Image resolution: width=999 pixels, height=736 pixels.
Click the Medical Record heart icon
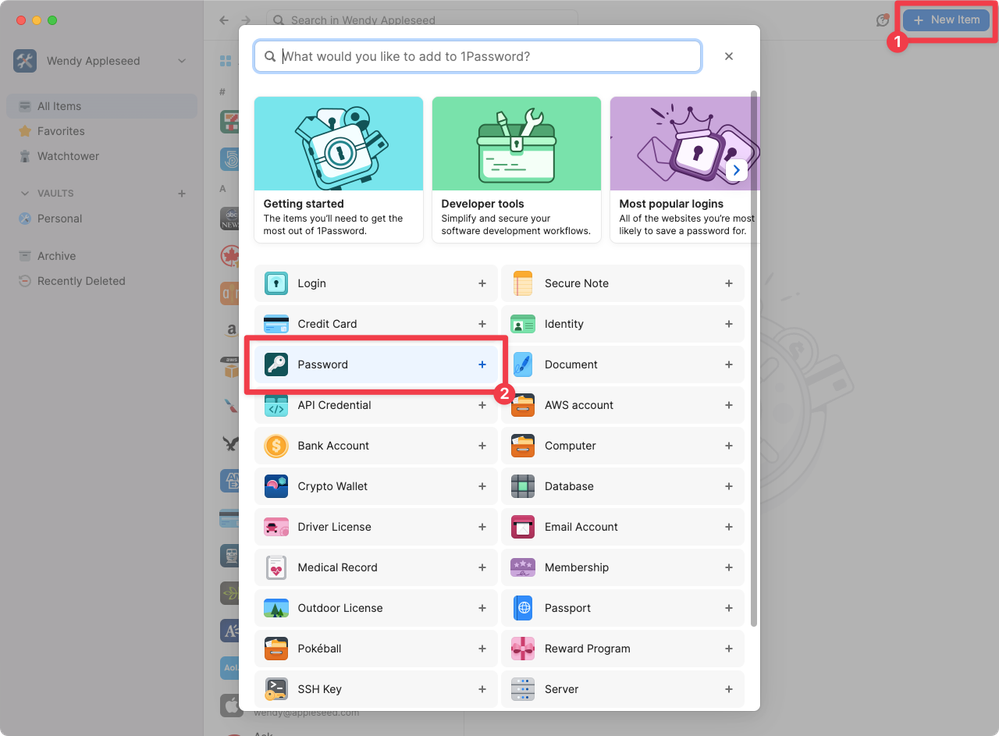[276, 568]
